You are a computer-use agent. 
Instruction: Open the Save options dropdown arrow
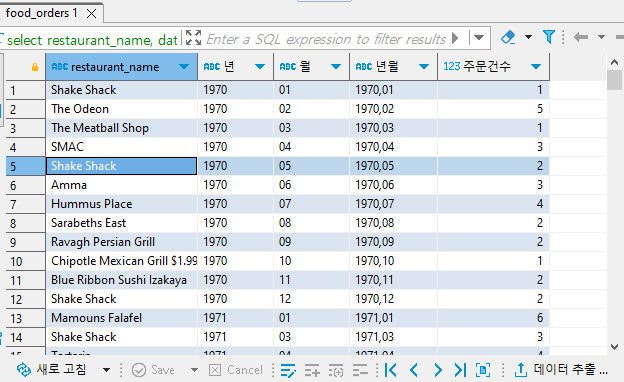194,370
